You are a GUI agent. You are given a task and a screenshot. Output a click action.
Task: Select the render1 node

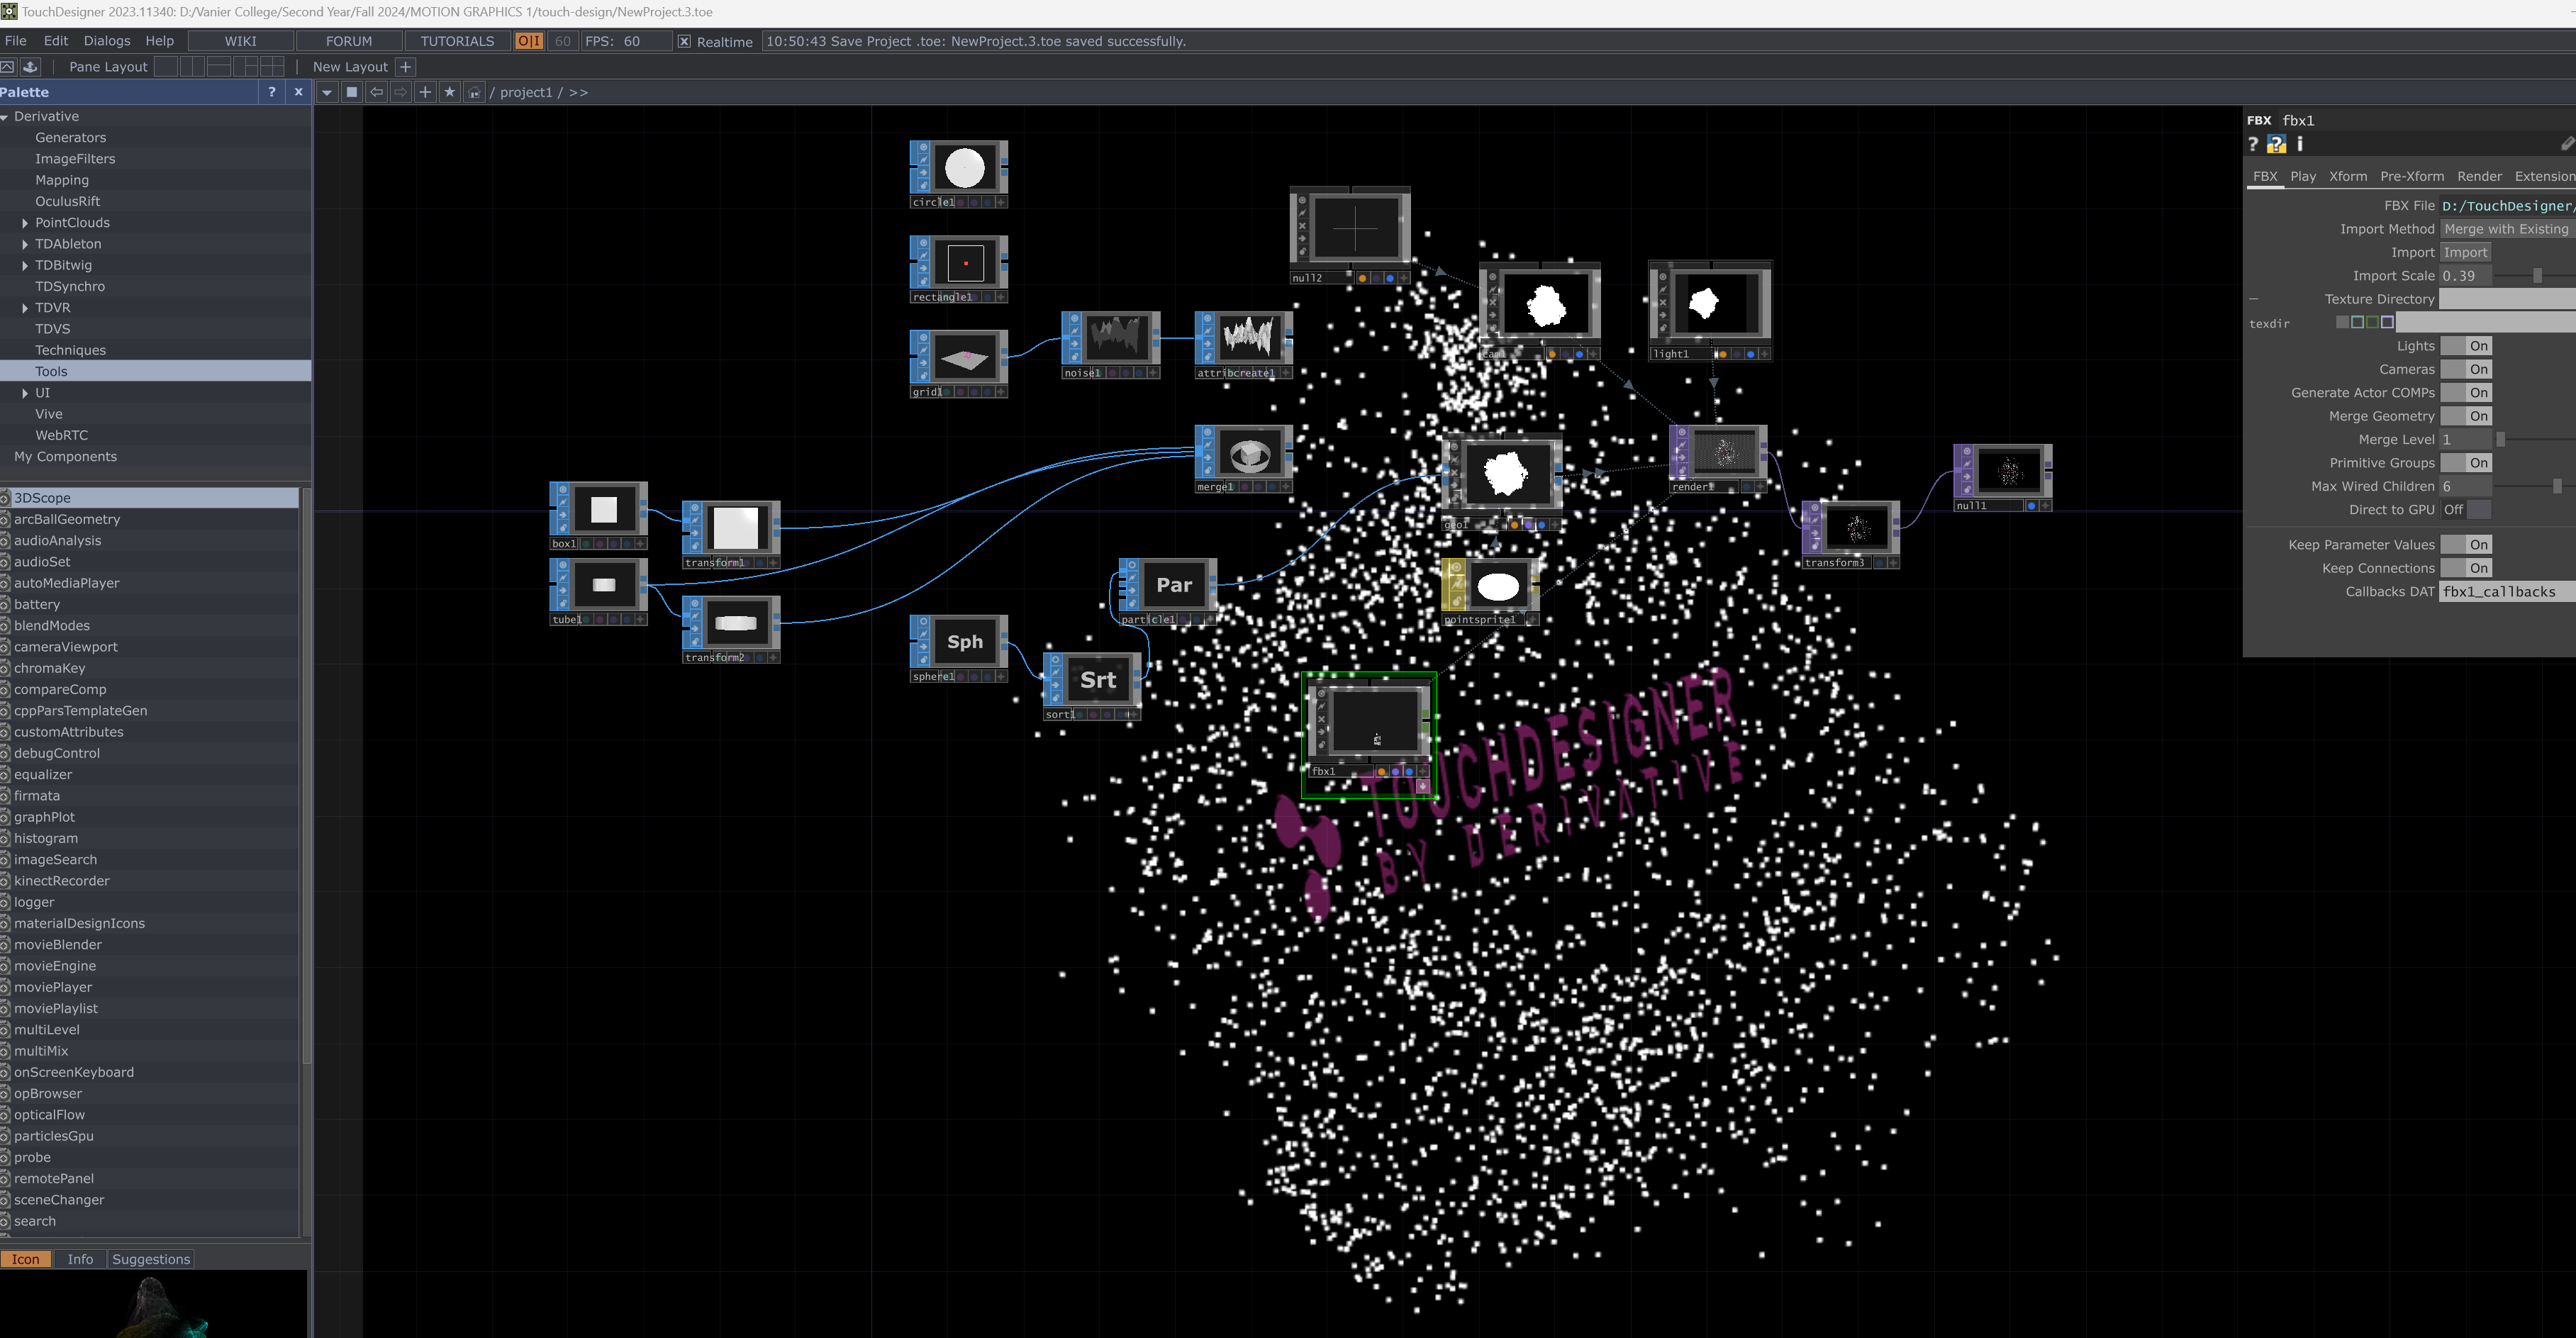pyautogui.click(x=1718, y=459)
